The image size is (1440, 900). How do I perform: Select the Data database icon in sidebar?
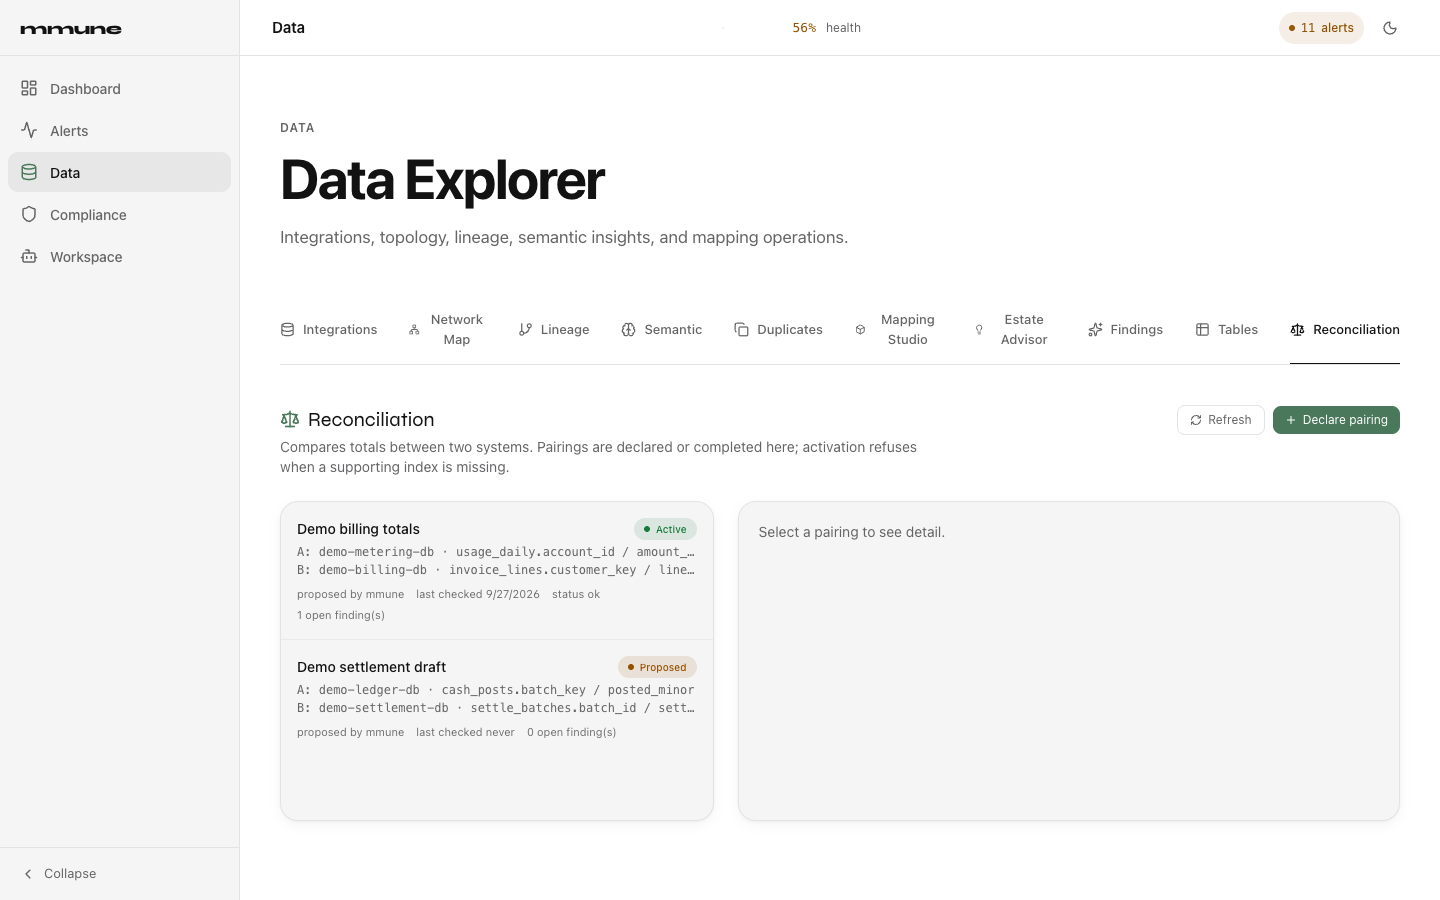[29, 172]
